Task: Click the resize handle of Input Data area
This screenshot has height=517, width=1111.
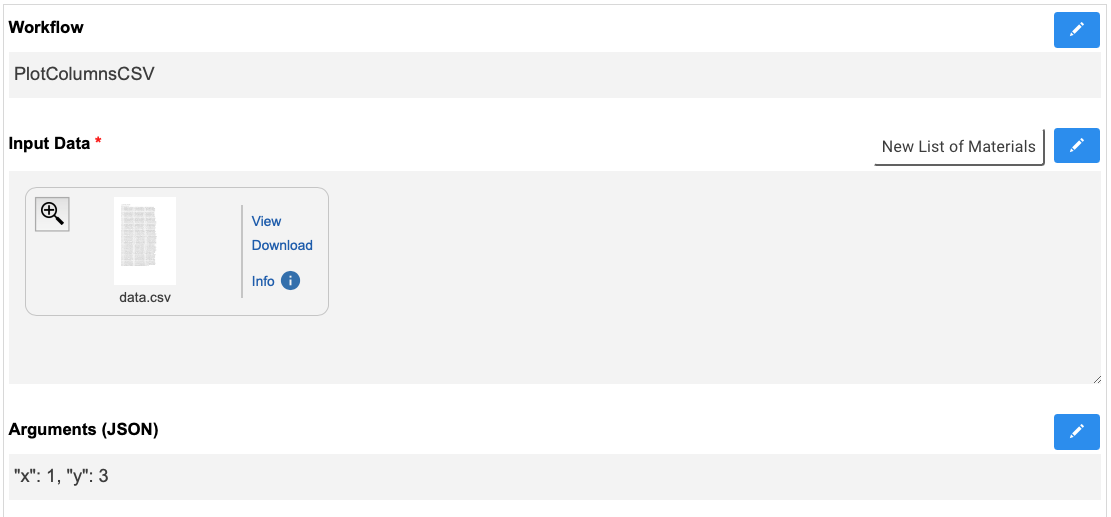Action: tap(1097, 379)
